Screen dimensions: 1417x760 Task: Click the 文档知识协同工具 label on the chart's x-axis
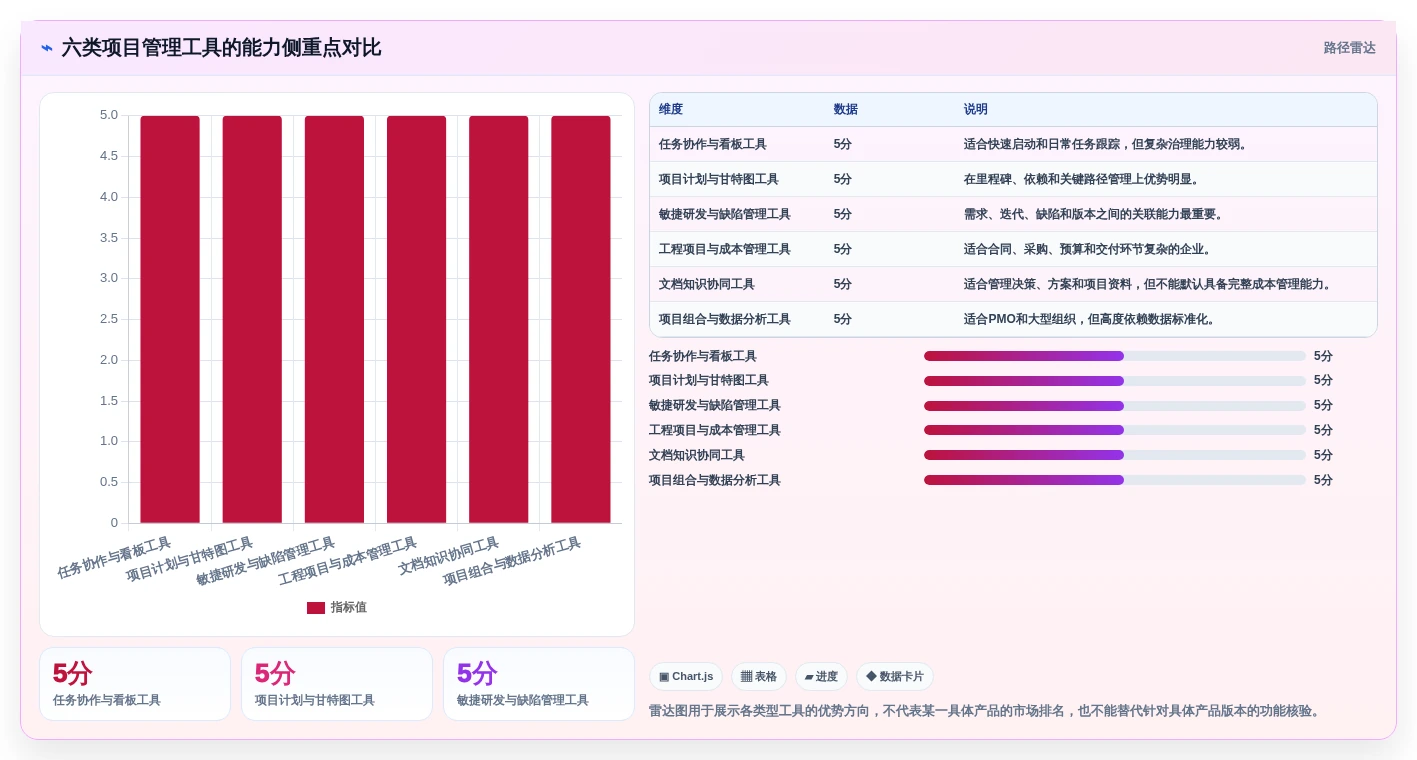(x=449, y=556)
